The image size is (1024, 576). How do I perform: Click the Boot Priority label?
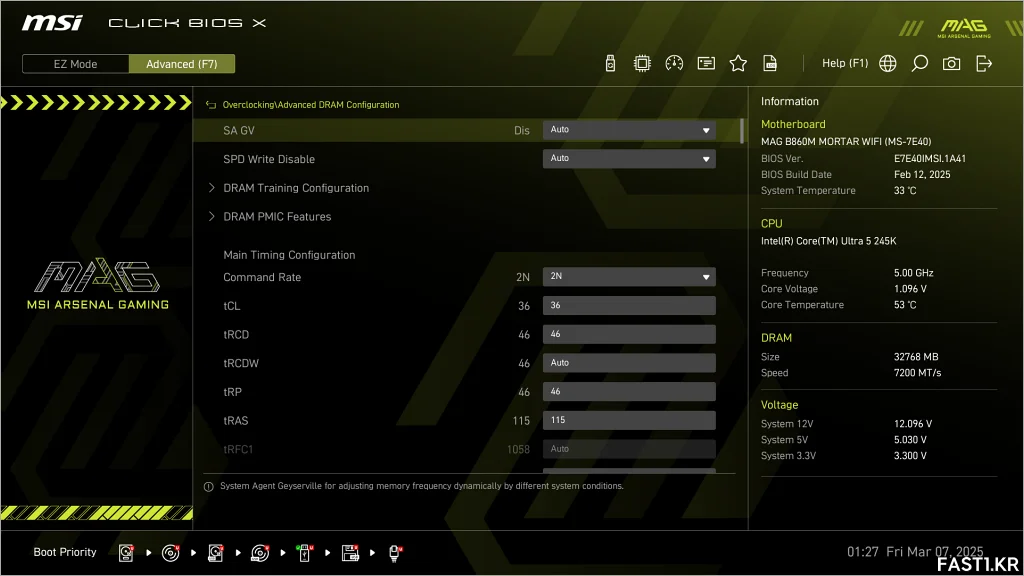(65, 552)
